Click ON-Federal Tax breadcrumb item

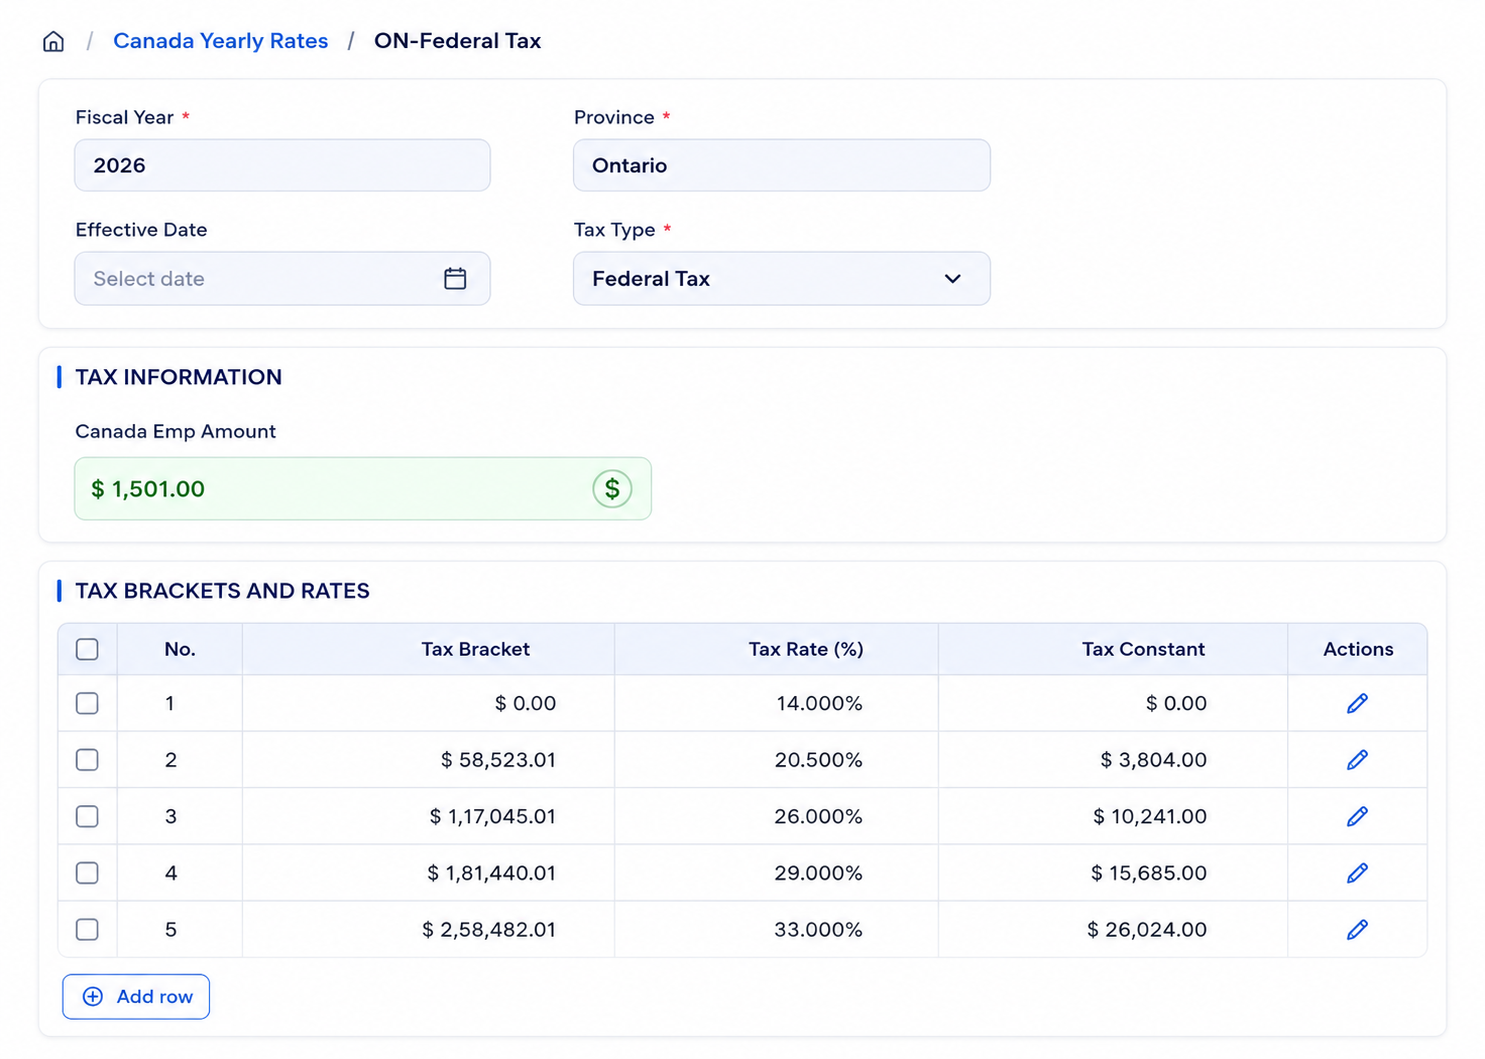coord(457,41)
